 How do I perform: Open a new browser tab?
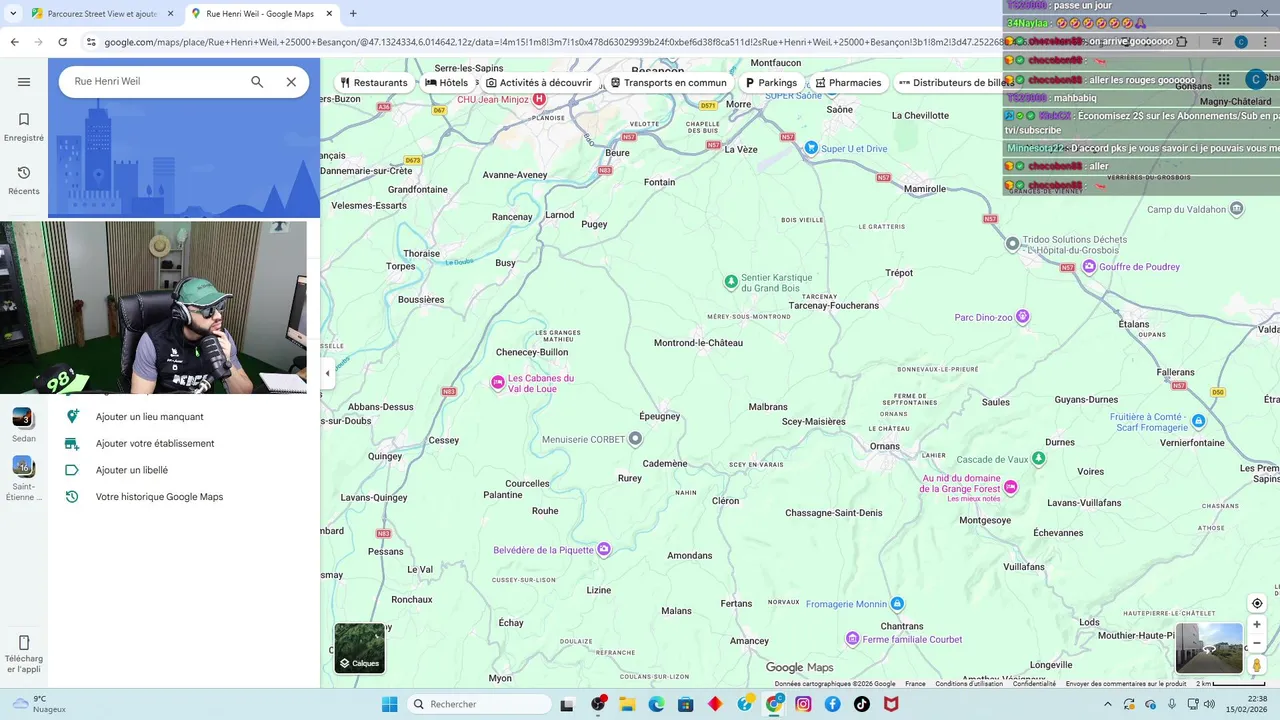tap(353, 14)
